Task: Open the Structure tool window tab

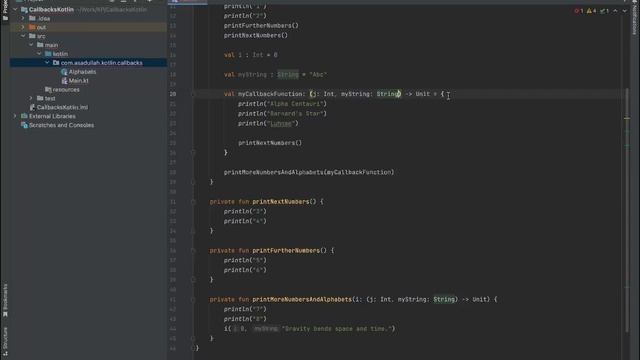Action: point(5,342)
